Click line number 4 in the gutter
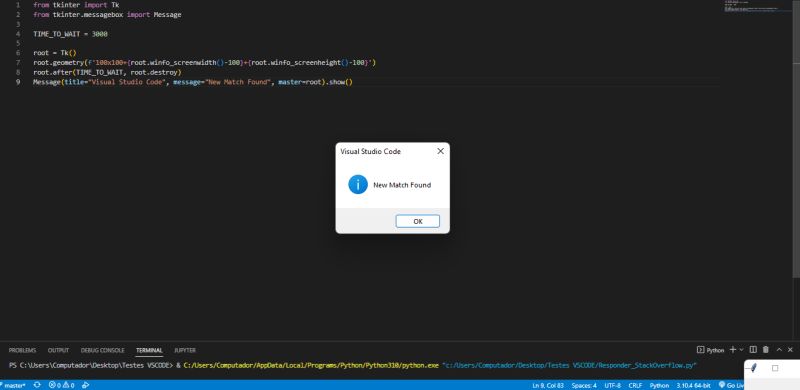The image size is (800, 390). (x=18, y=34)
